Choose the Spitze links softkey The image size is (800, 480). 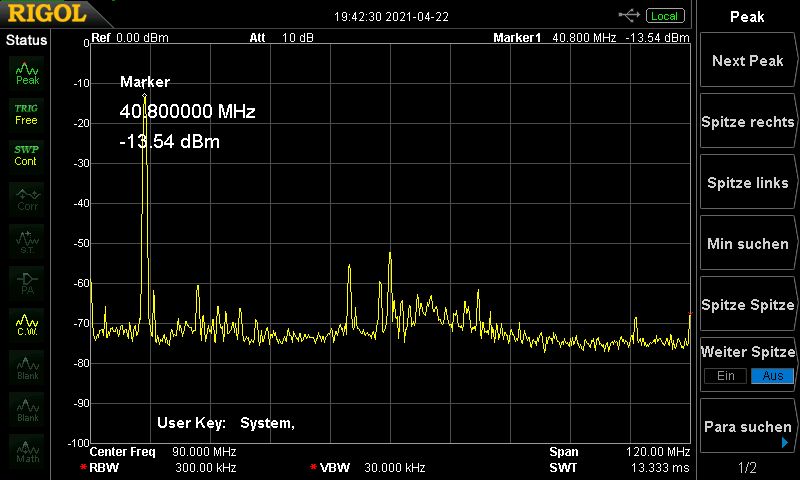[747, 183]
